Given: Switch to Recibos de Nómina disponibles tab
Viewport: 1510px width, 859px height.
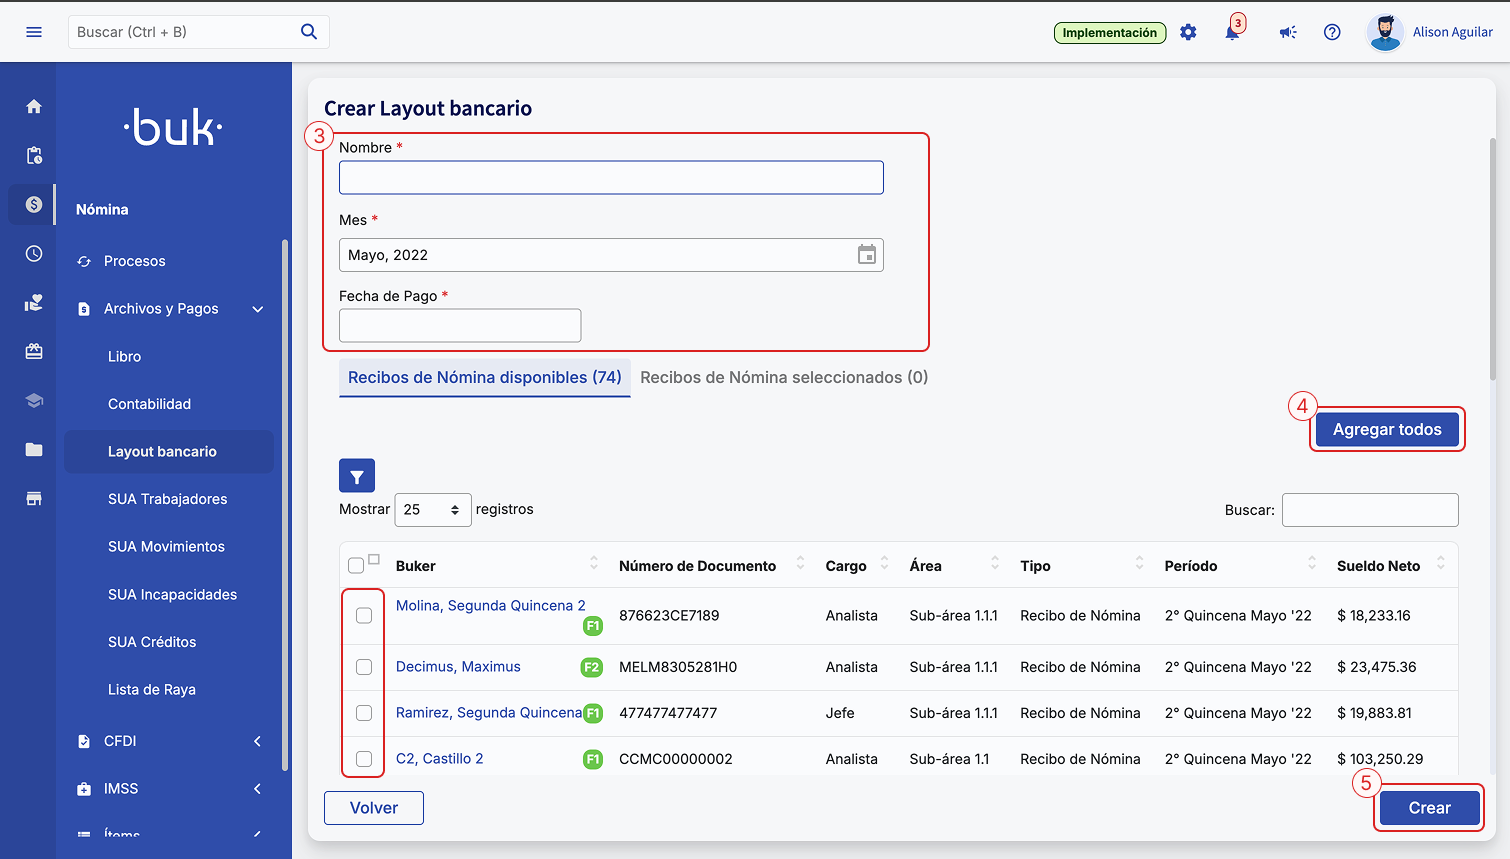Looking at the screenshot, I should pos(485,377).
